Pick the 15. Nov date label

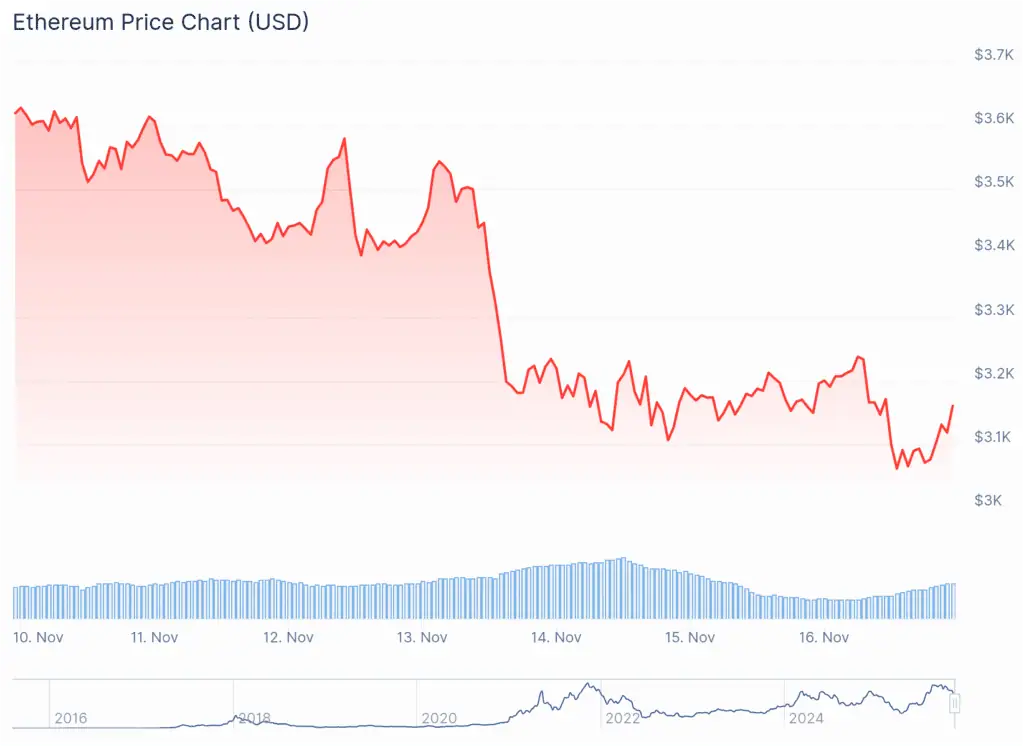690,637
